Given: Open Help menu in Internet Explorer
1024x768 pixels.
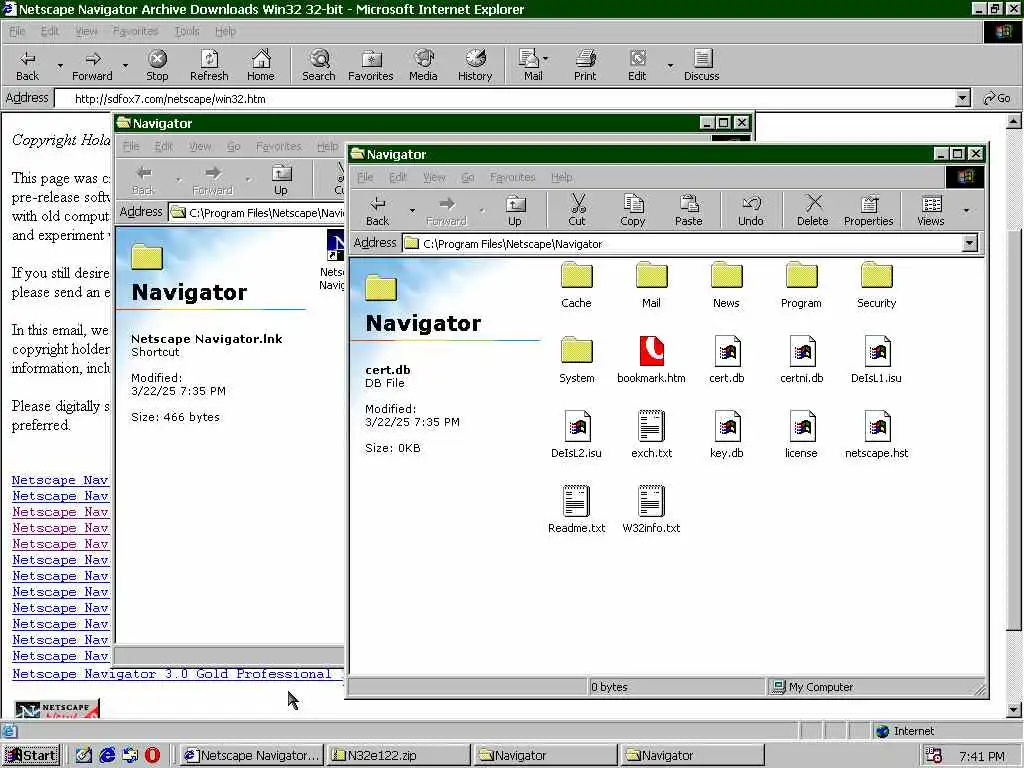Looking at the screenshot, I should click(x=225, y=31).
